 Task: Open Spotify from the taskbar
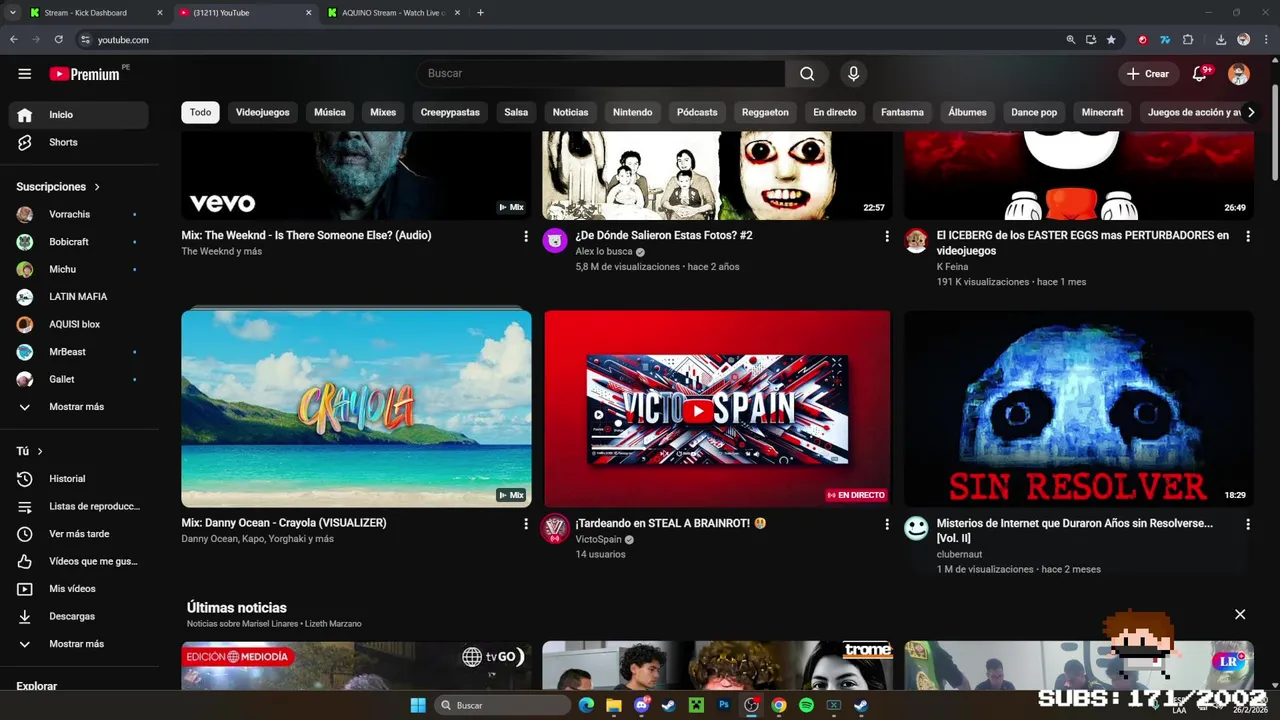[x=806, y=705]
